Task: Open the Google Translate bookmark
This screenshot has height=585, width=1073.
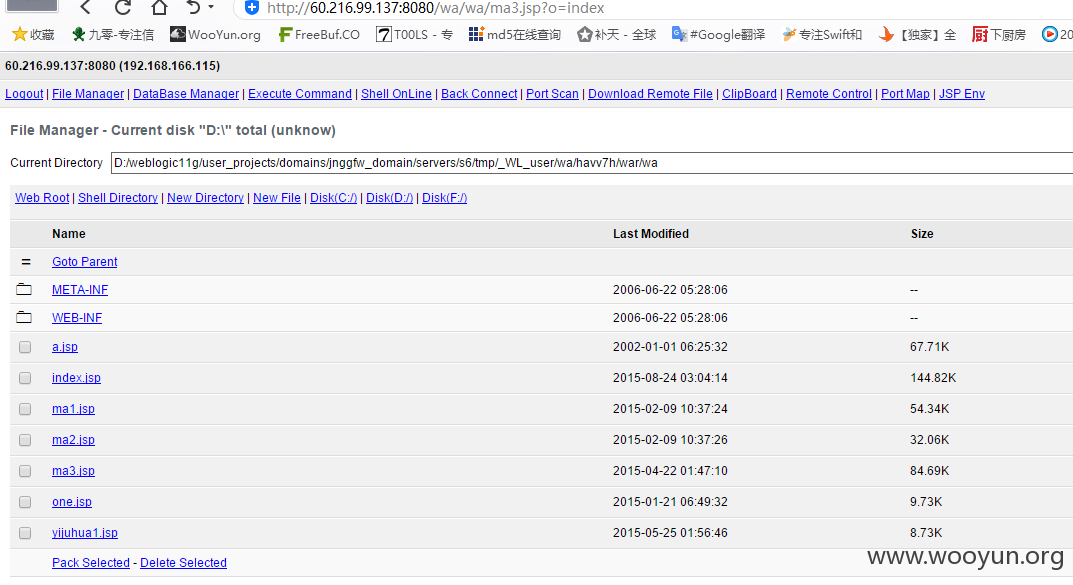Action: (719, 34)
